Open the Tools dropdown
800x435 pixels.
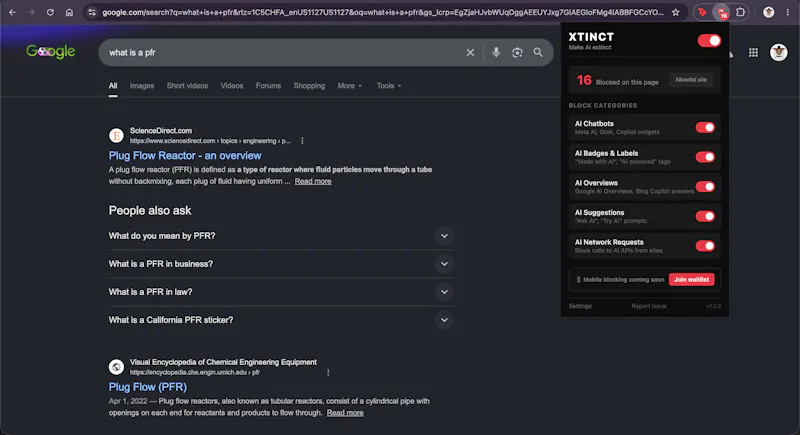point(389,86)
